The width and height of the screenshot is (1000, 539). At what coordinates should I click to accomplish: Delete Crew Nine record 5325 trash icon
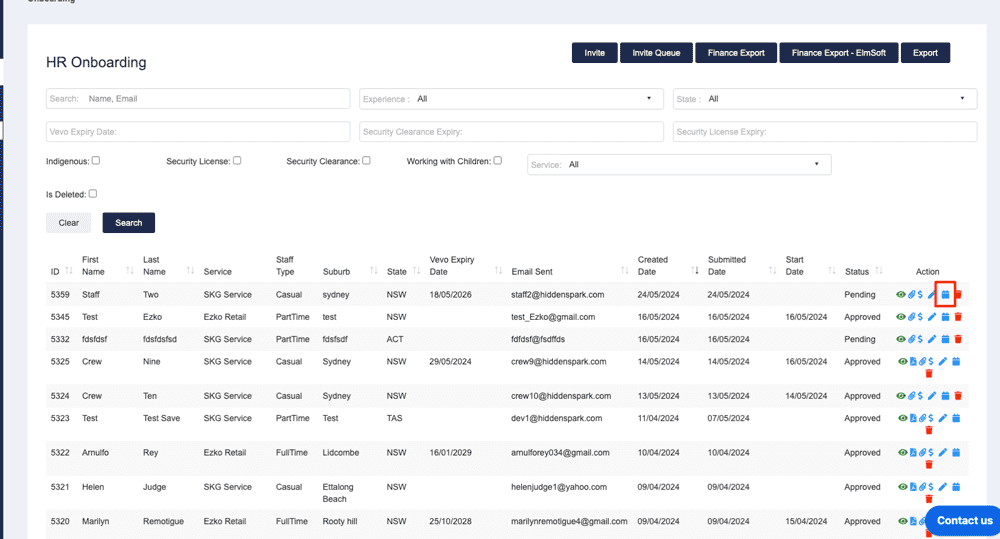(929, 374)
